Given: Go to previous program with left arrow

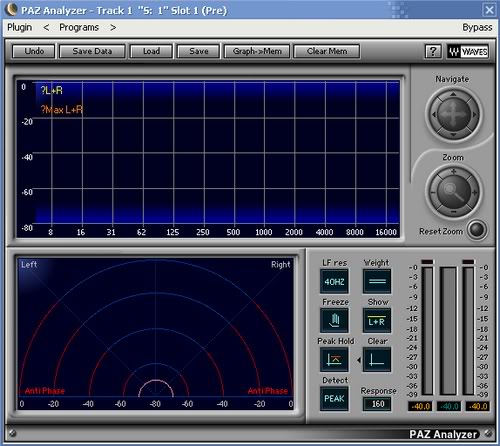Looking at the screenshot, I should click(x=46, y=27).
